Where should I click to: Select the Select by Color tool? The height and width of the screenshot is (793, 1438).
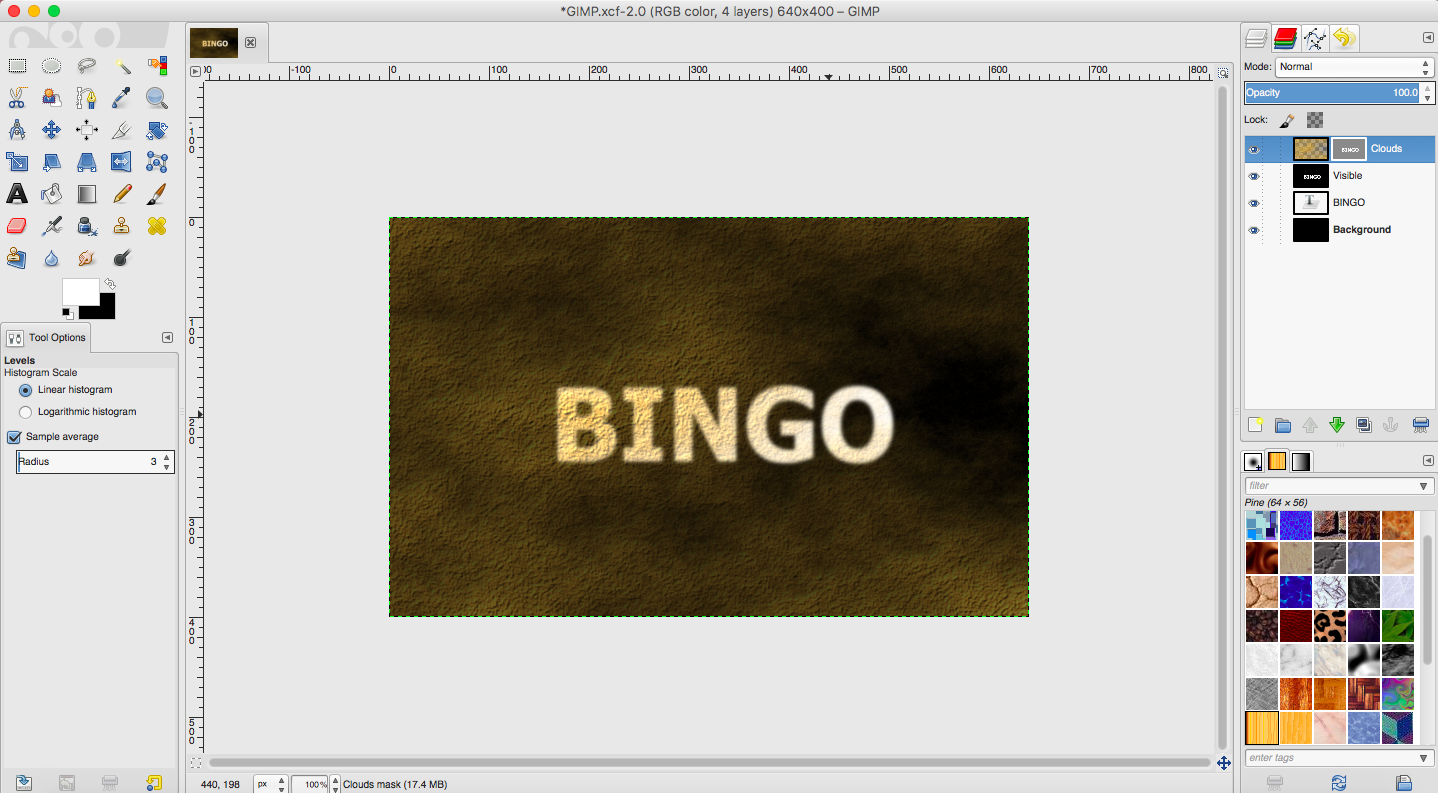(157, 67)
